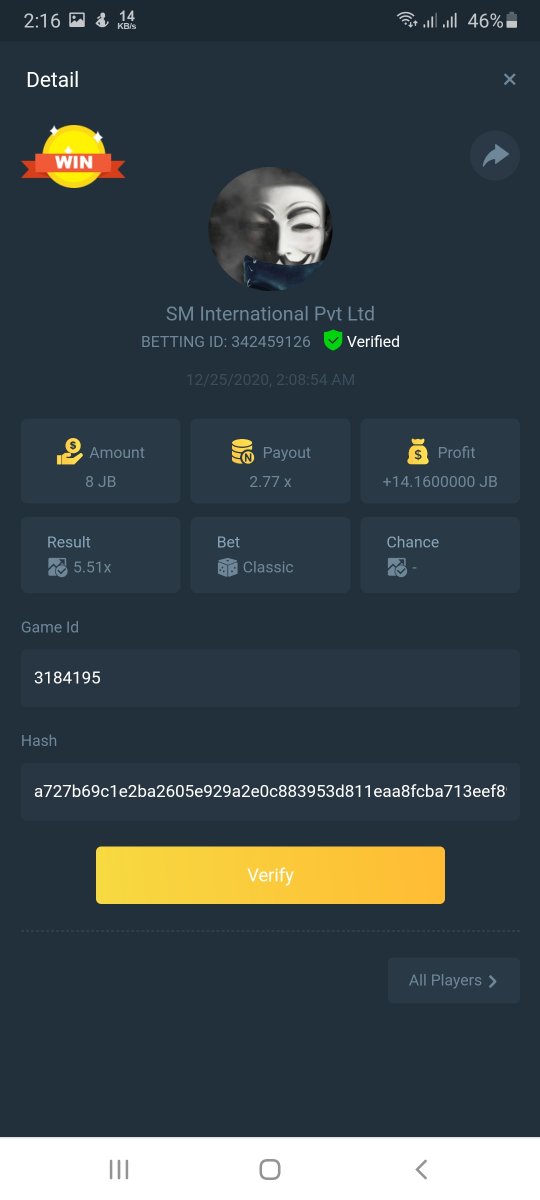
Task: Select the Hash value field
Action: [x=270, y=791]
